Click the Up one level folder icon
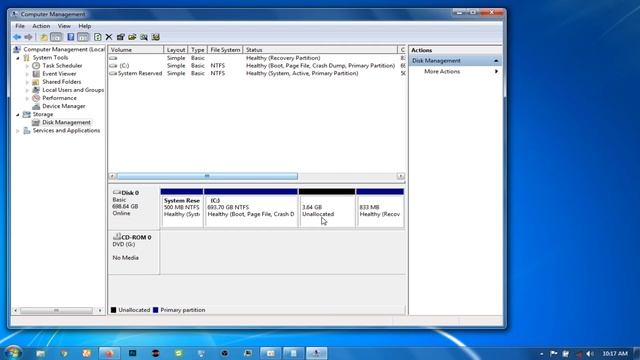Image resolution: width=640 pixels, height=360 pixels. [44, 37]
